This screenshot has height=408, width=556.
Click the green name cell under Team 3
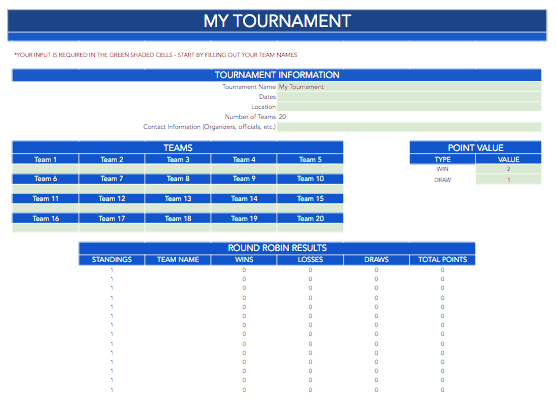(x=178, y=169)
